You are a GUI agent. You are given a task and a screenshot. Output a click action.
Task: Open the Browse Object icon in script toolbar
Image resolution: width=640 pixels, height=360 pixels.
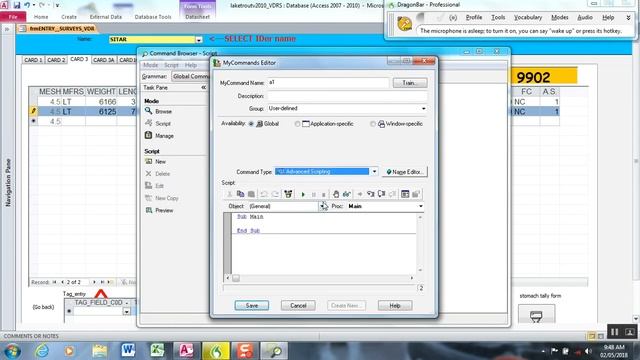click(288, 194)
